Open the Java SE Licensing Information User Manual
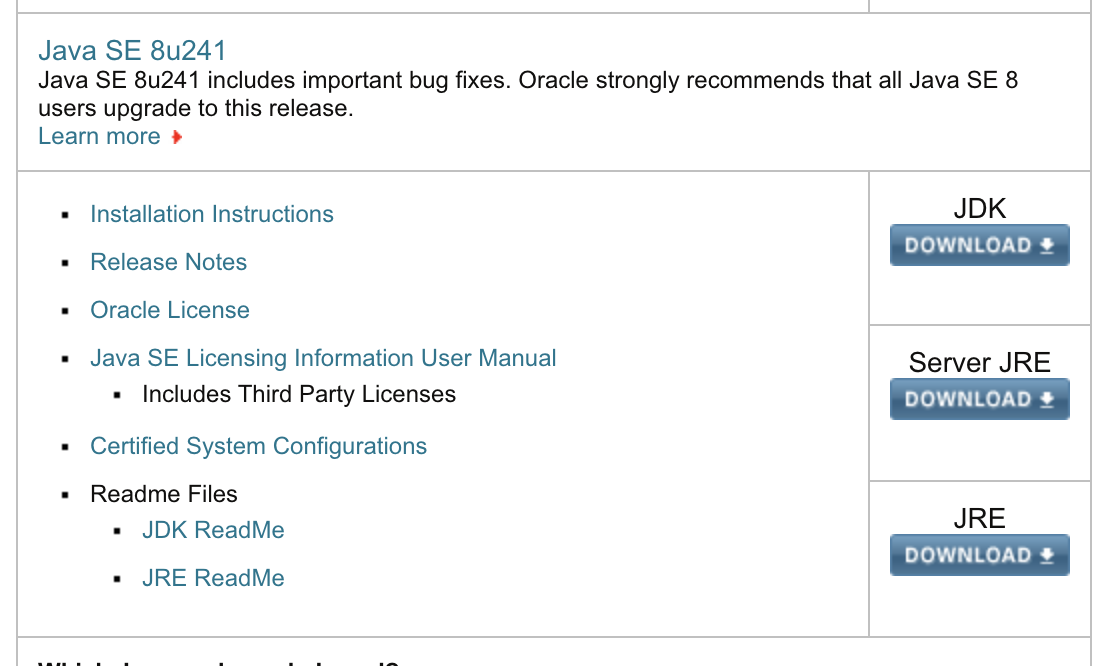This screenshot has width=1100, height=666. (x=323, y=357)
